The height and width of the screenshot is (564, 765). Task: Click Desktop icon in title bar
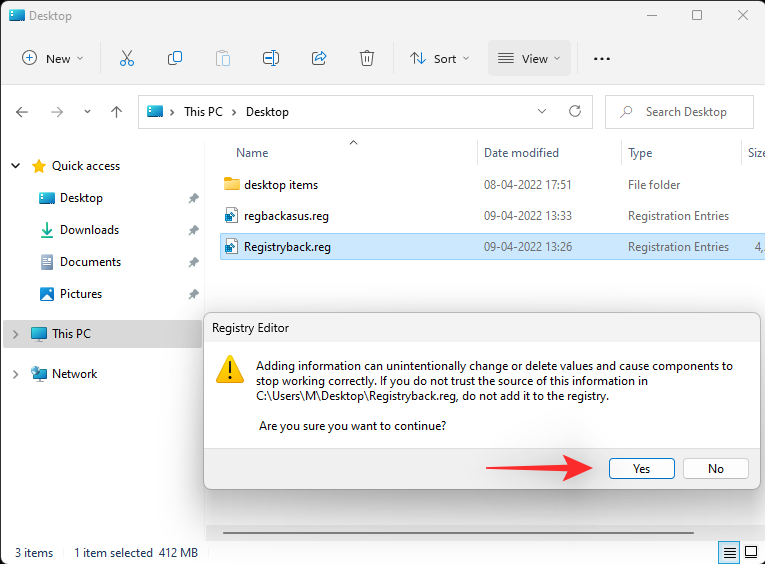click(x=17, y=15)
